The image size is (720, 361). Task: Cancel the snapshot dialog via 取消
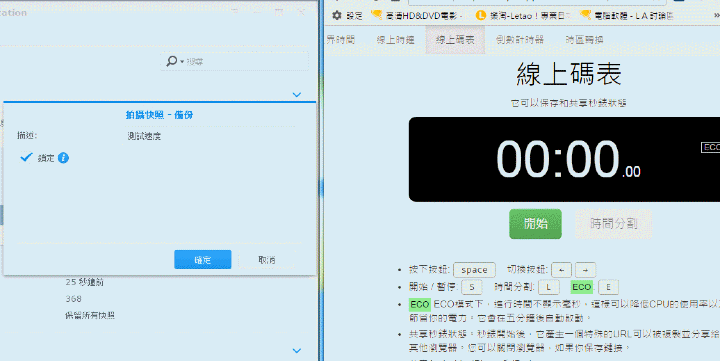tap(266, 259)
